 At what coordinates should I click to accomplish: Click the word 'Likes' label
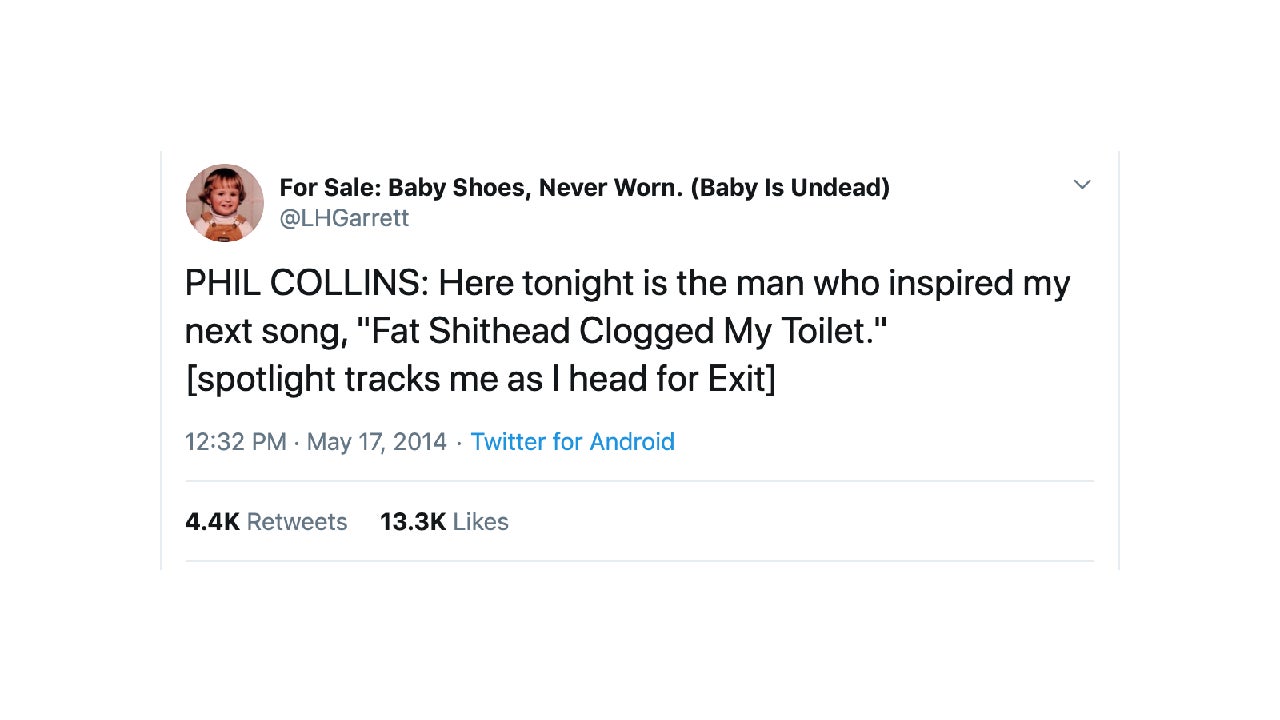481,522
